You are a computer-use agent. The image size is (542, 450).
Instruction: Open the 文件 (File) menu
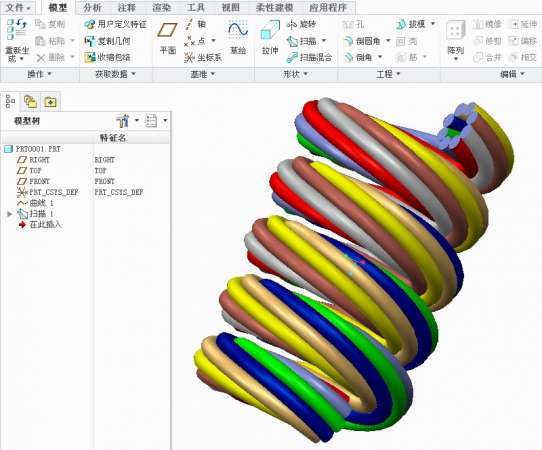pos(18,7)
